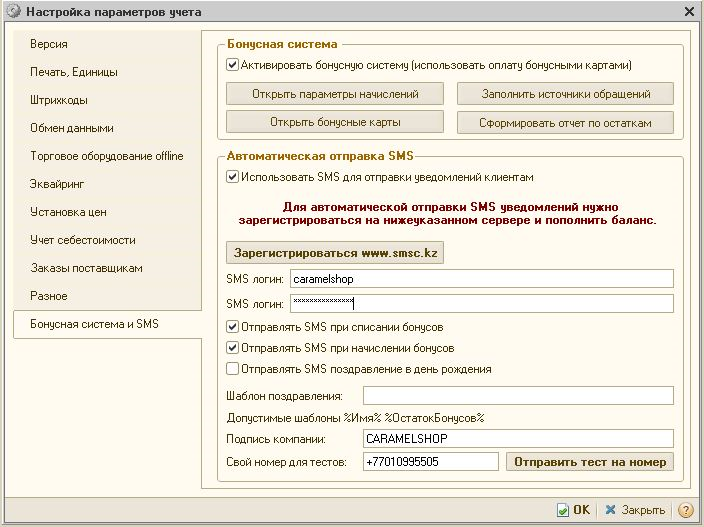
Task: Toggle Использовать SMS для отправки уведомлений checkbox
Action: [x=232, y=176]
